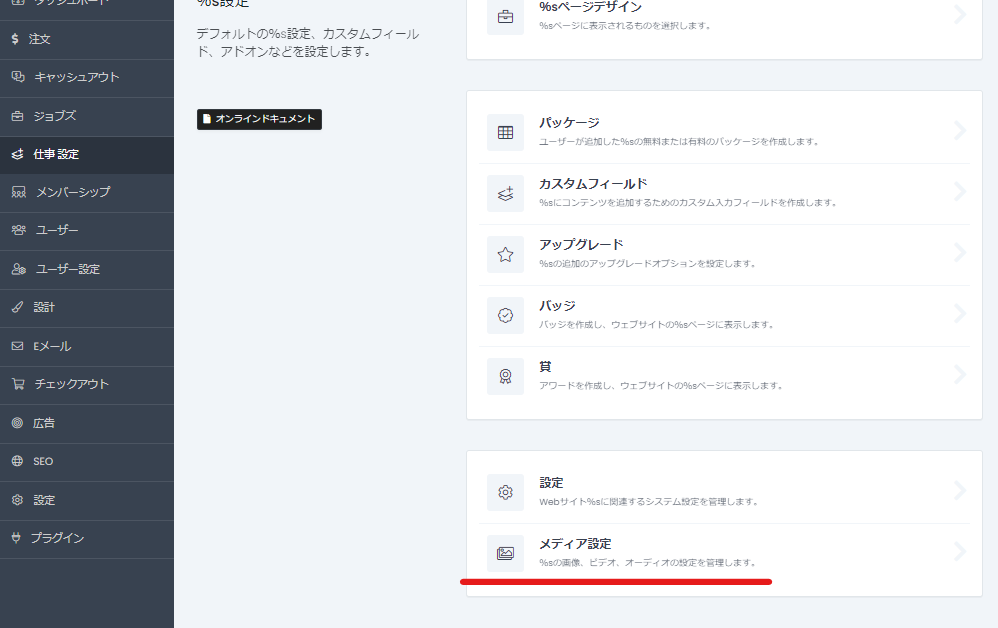Expand the パッケージ row chevron
998x628 pixels.
[959, 131]
